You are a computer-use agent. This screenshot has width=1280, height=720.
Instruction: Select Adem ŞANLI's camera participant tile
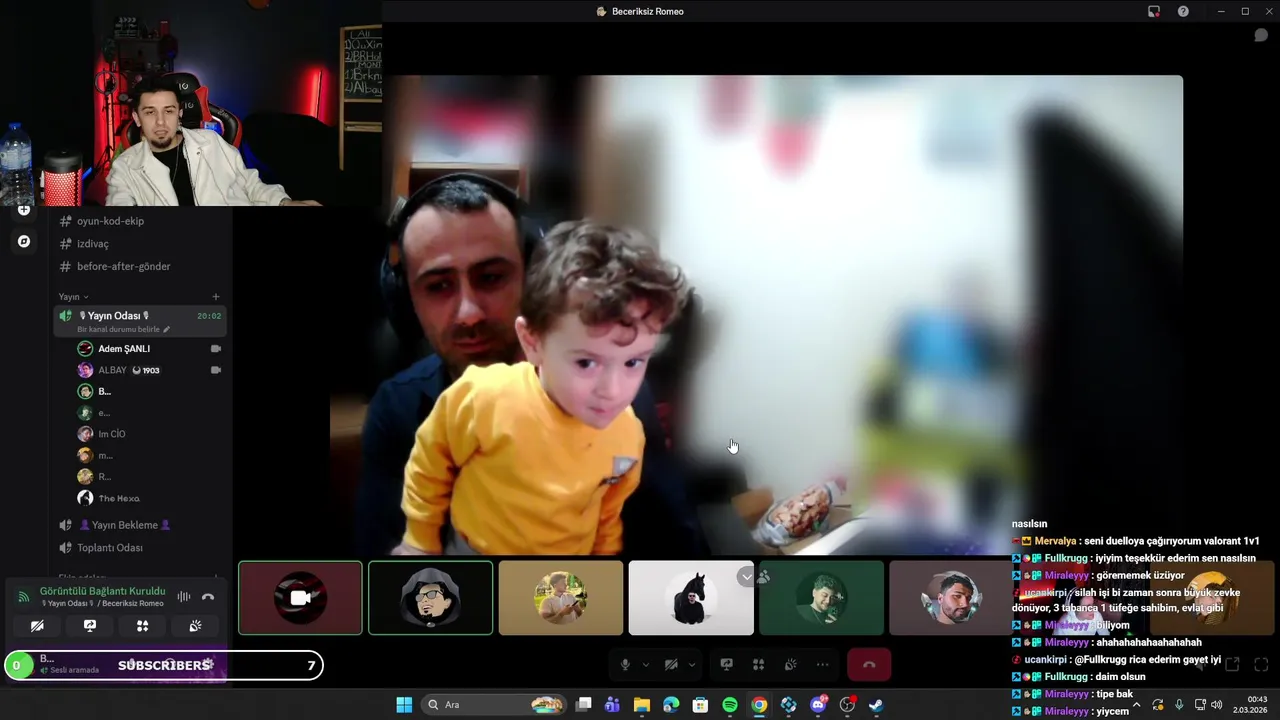click(300, 598)
